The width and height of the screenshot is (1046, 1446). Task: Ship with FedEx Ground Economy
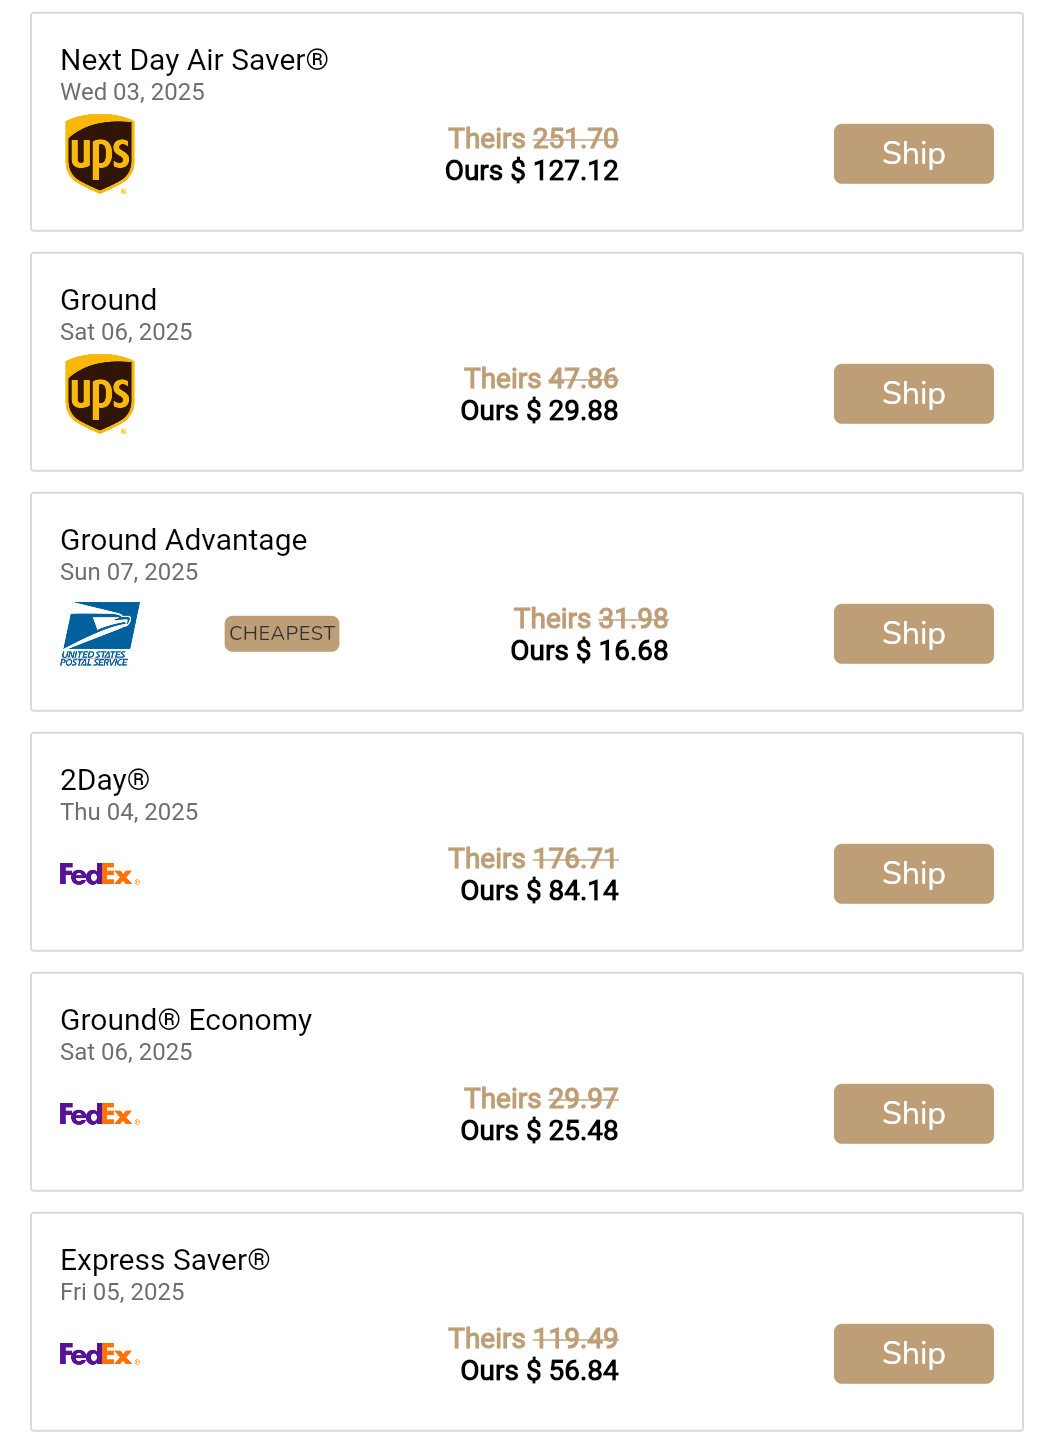[913, 1114]
